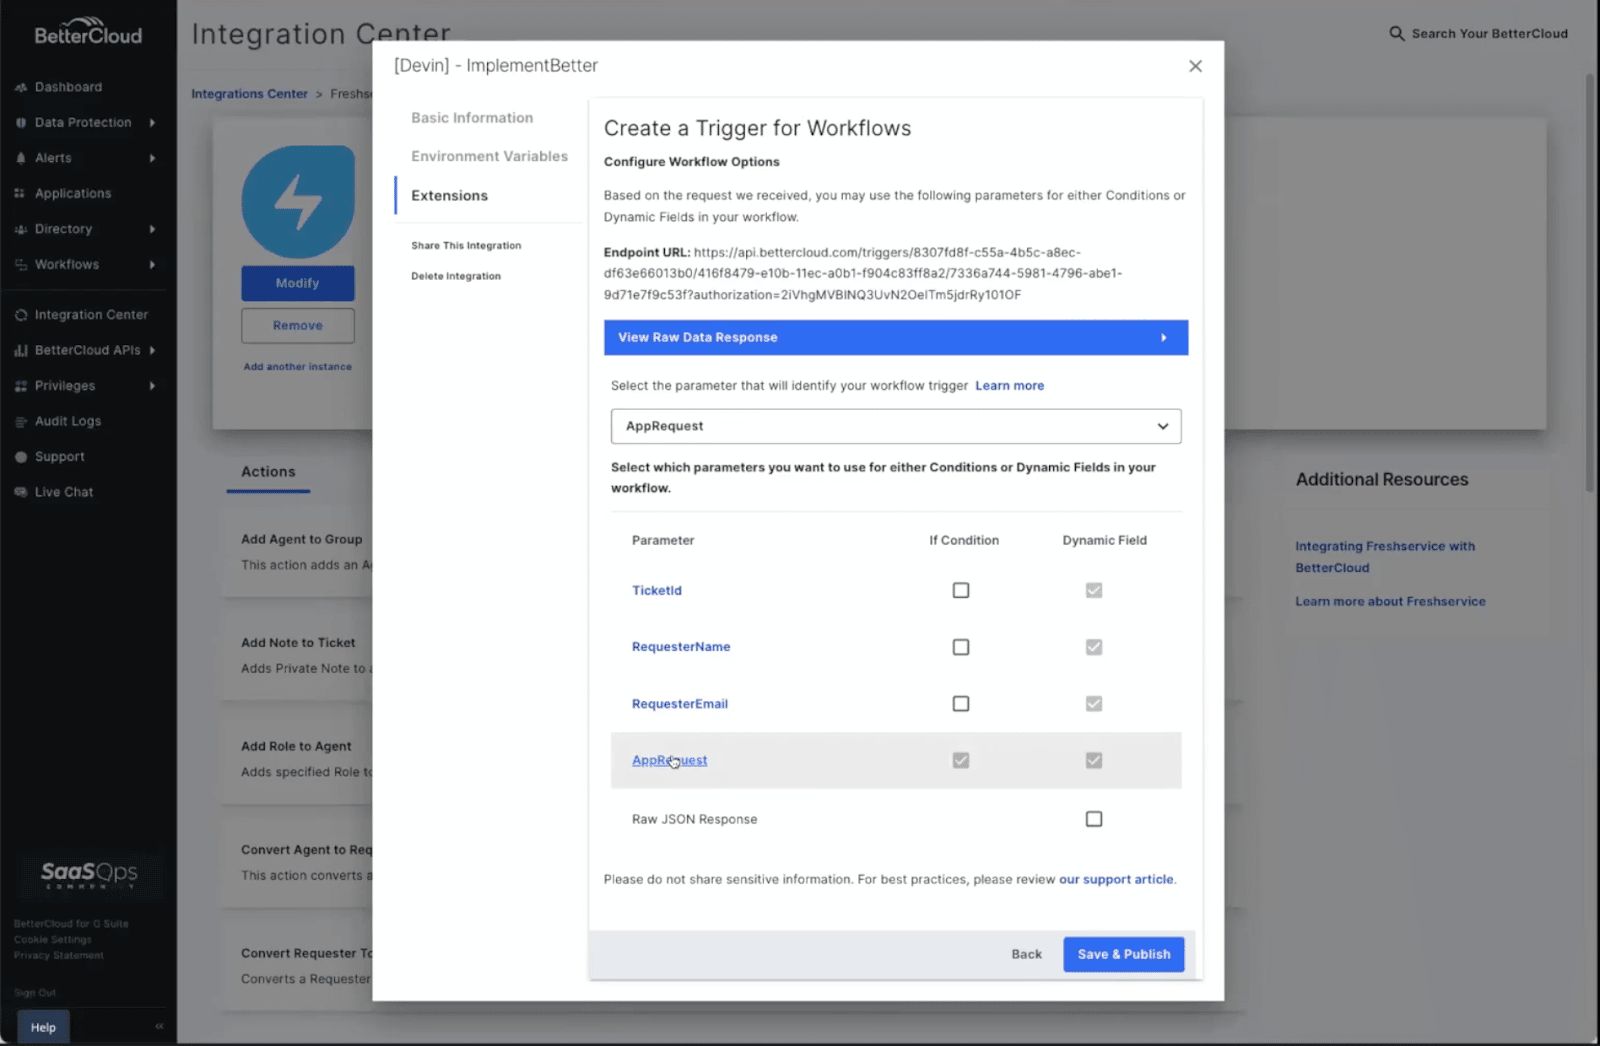Viewport: 1600px width, 1046px height.
Task: Expand Alerts submenu arrow
Action: point(152,158)
